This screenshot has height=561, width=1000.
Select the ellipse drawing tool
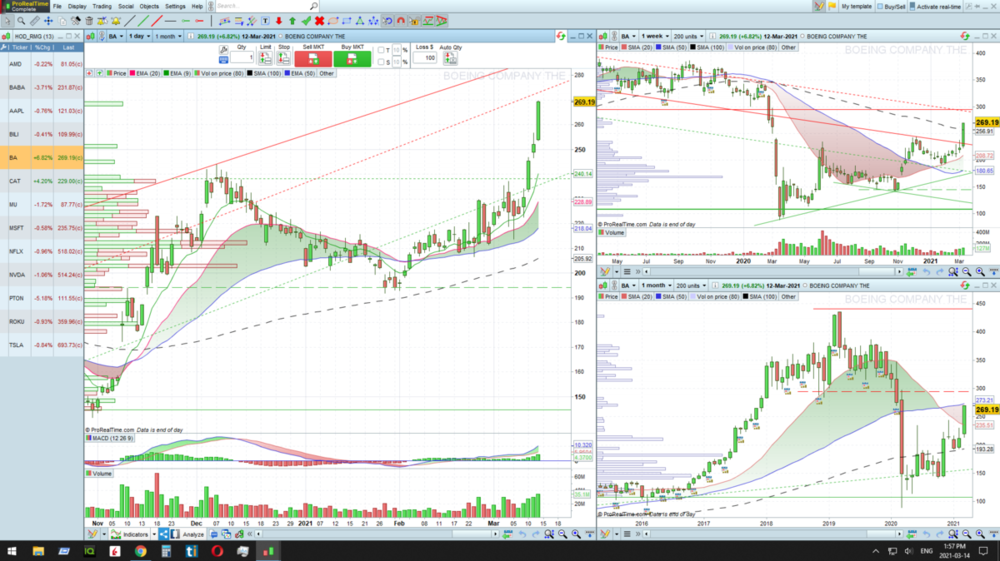333,21
